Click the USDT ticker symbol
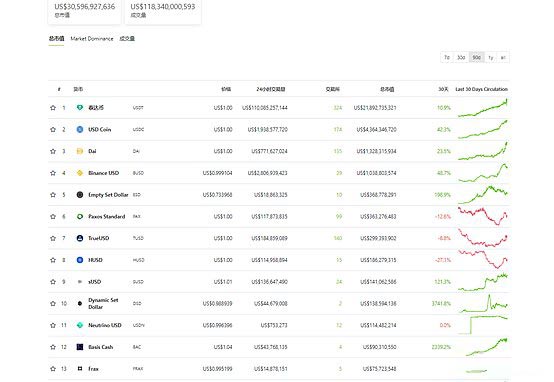The width and height of the screenshot is (554, 382). (138, 108)
